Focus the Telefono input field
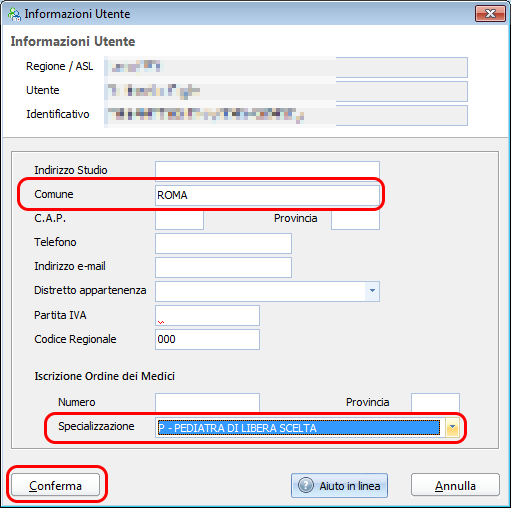Screen dimensions: 511x508 [x=223, y=243]
